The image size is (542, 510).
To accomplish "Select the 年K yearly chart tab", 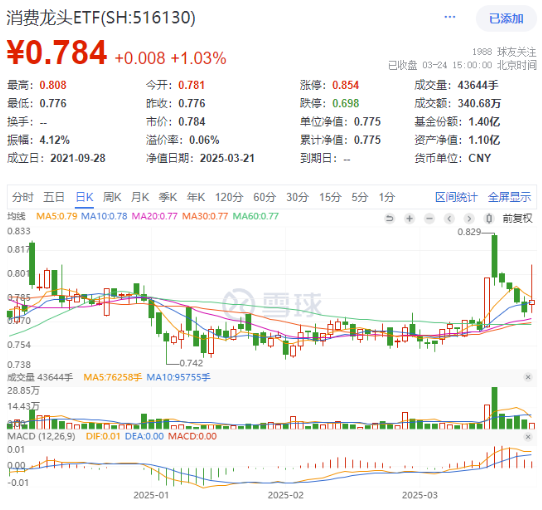I will click(196, 197).
